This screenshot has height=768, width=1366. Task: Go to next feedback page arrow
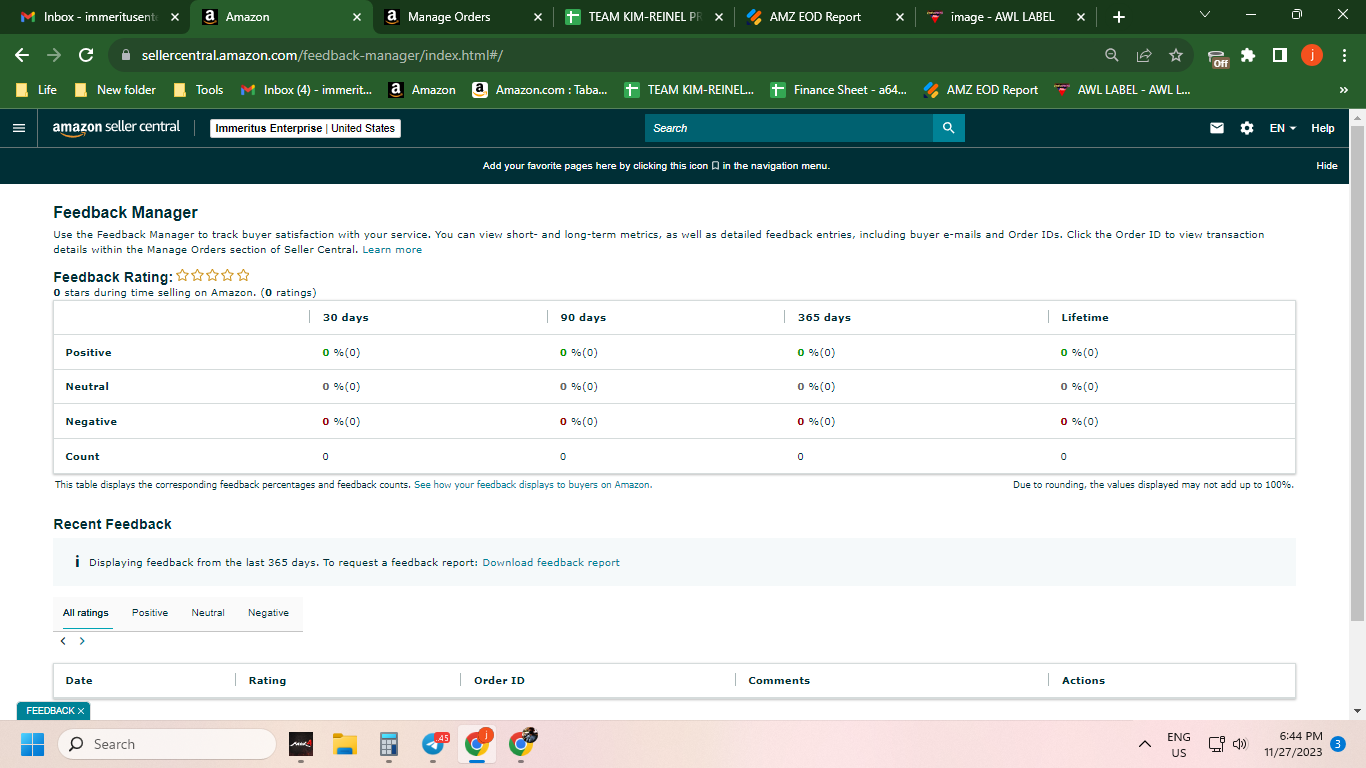tap(82, 641)
